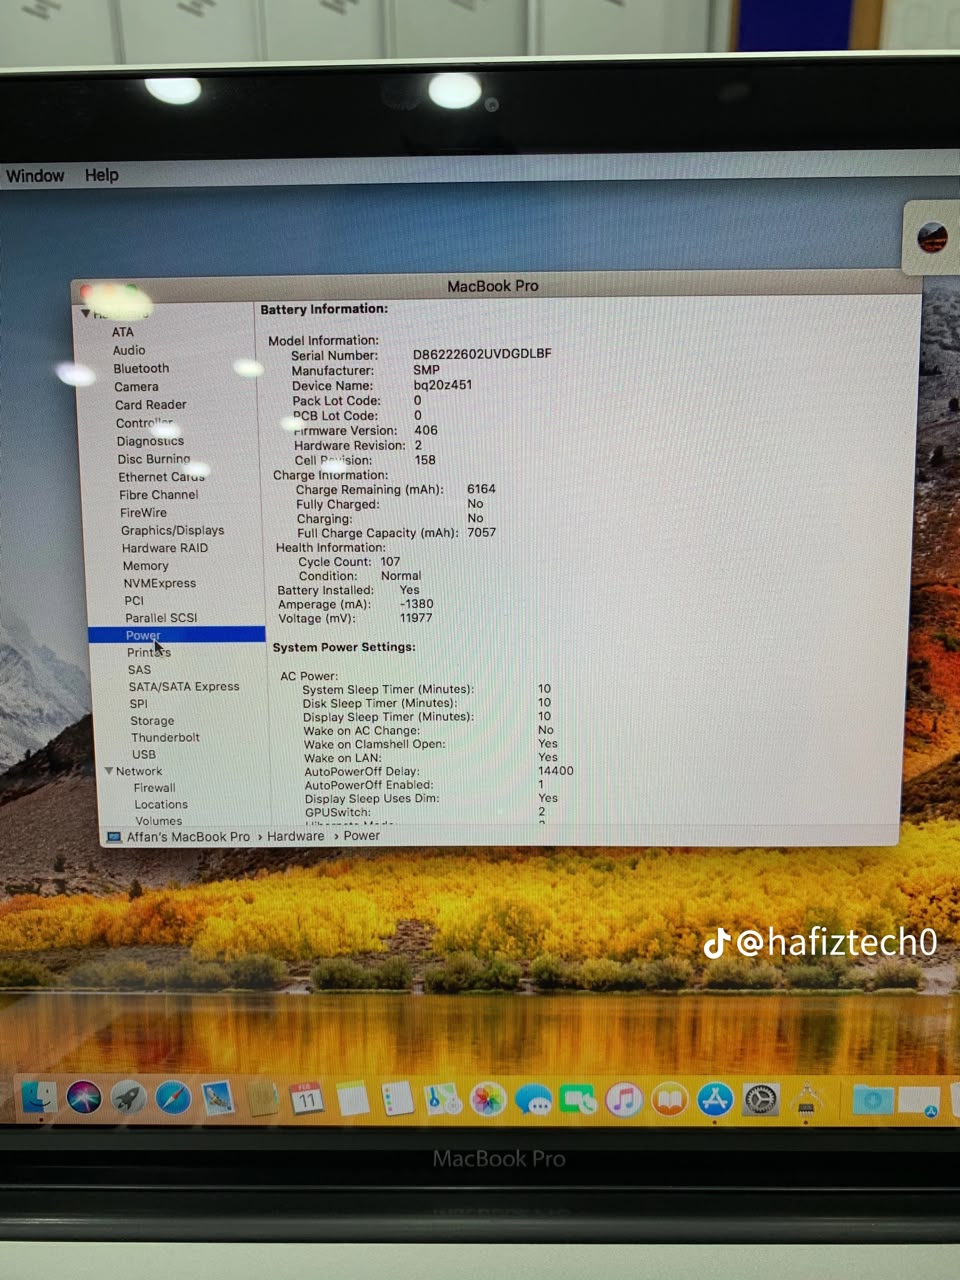Select Disc Burning in the sidebar
The image size is (960, 1280).
pos(153,459)
